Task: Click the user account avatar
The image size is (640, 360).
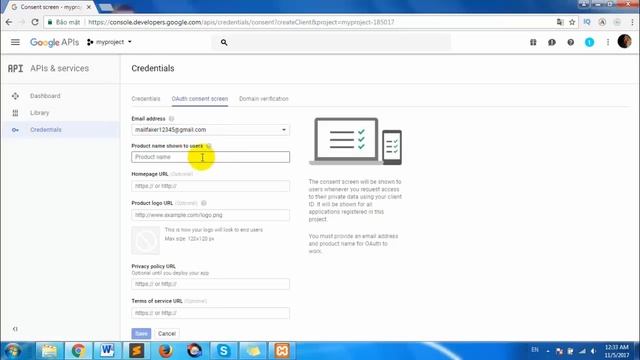Action: pos(624,41)
